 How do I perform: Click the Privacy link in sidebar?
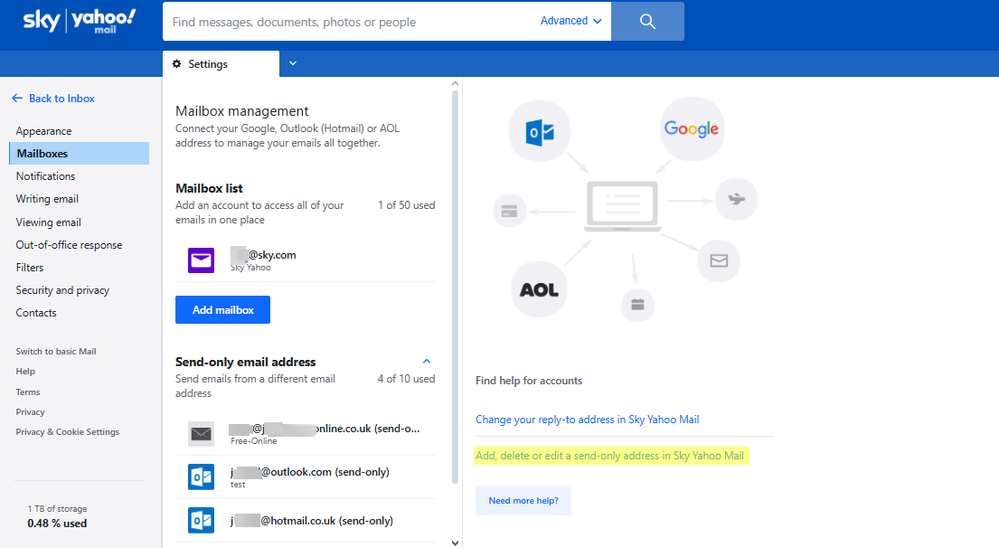[30, 412]
